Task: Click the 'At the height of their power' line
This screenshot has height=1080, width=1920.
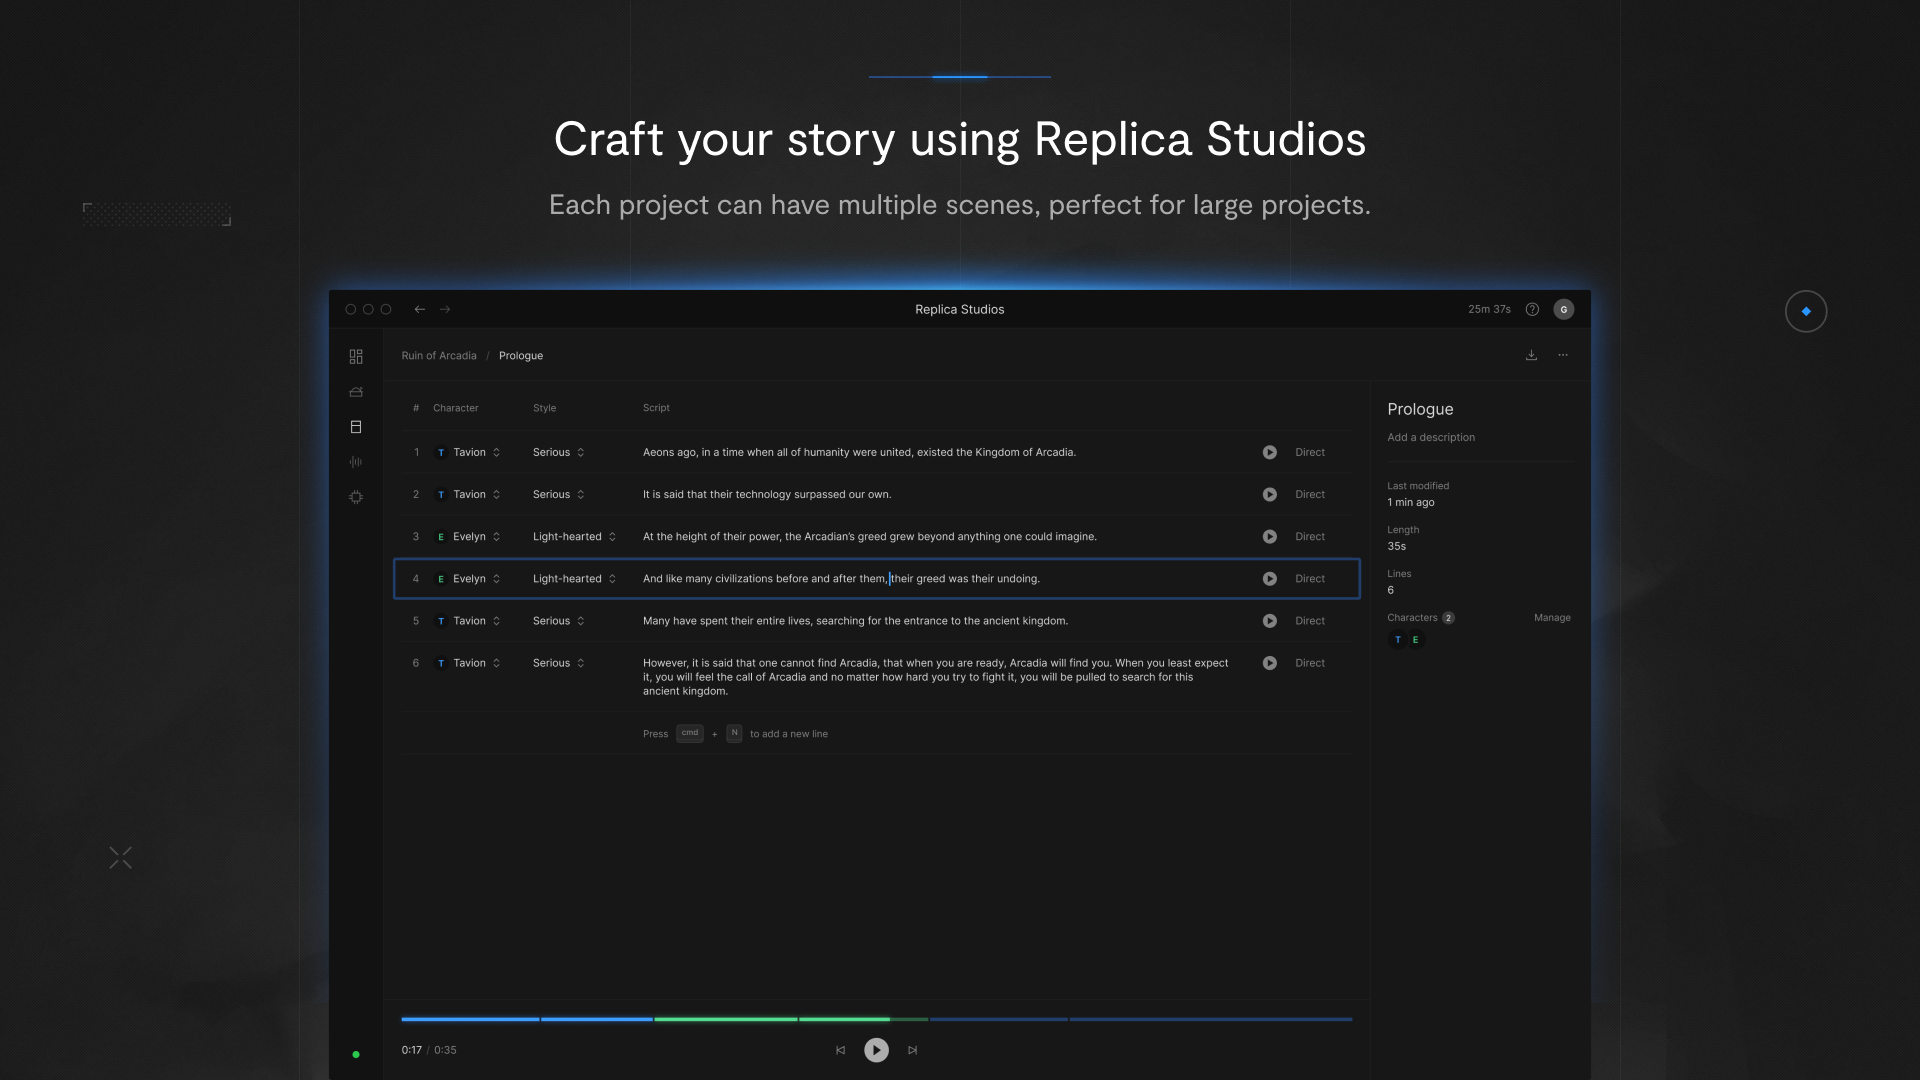Action: point(869,537)
